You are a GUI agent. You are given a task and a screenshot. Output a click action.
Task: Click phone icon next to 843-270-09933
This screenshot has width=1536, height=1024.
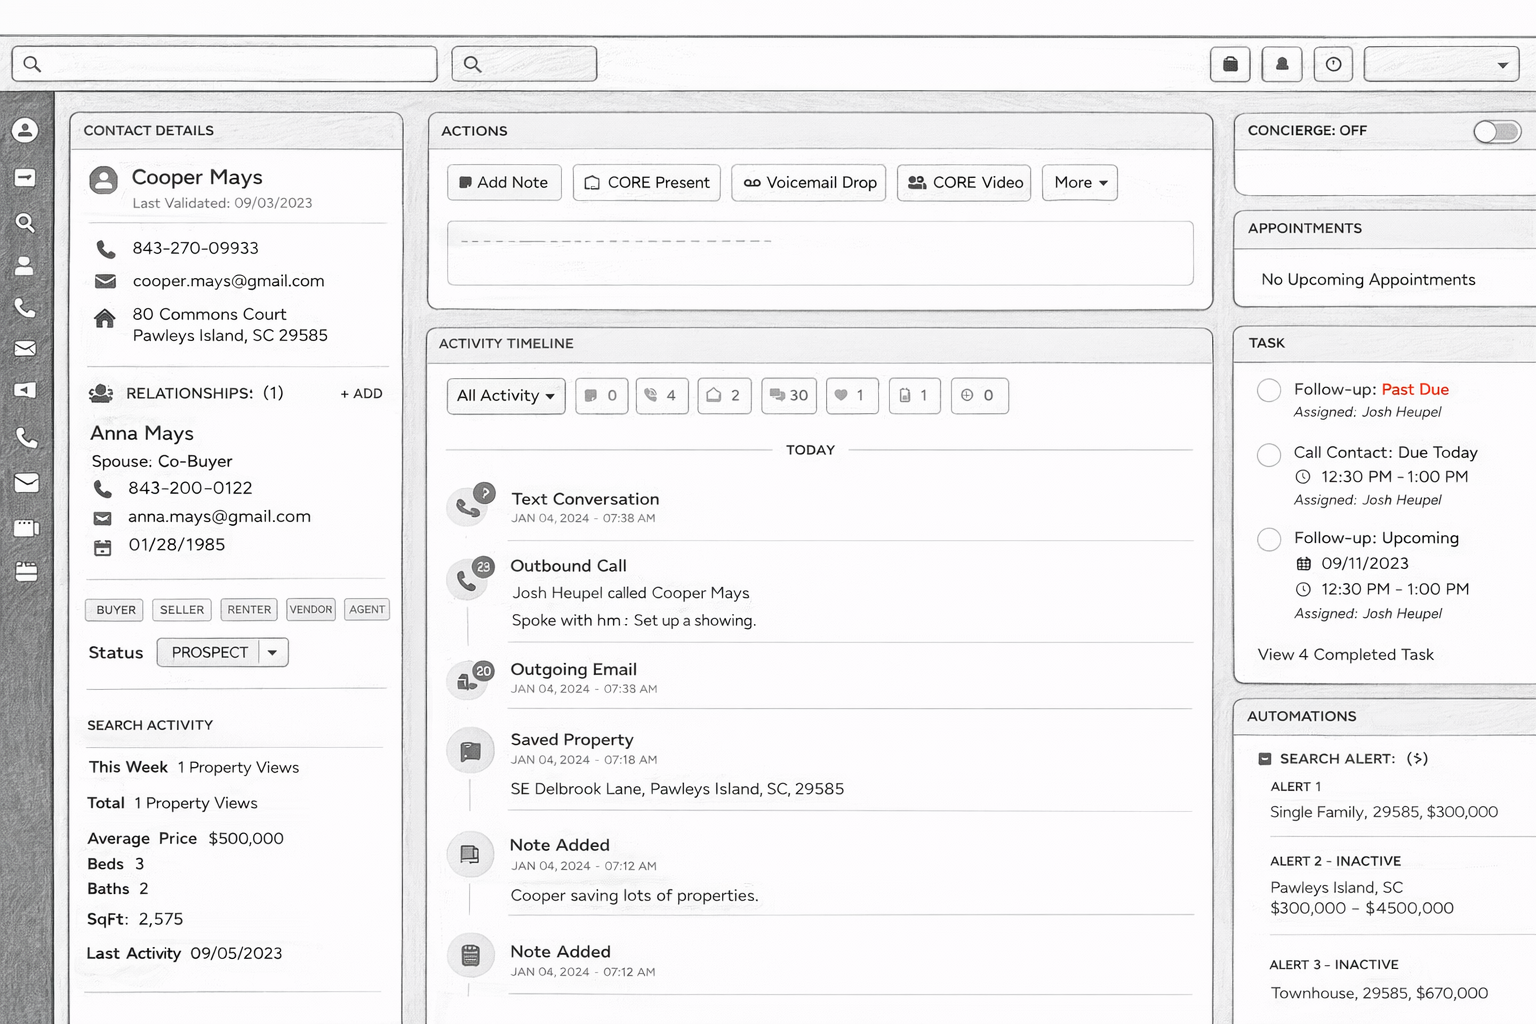pyautogui.click(x=105, y=248)
